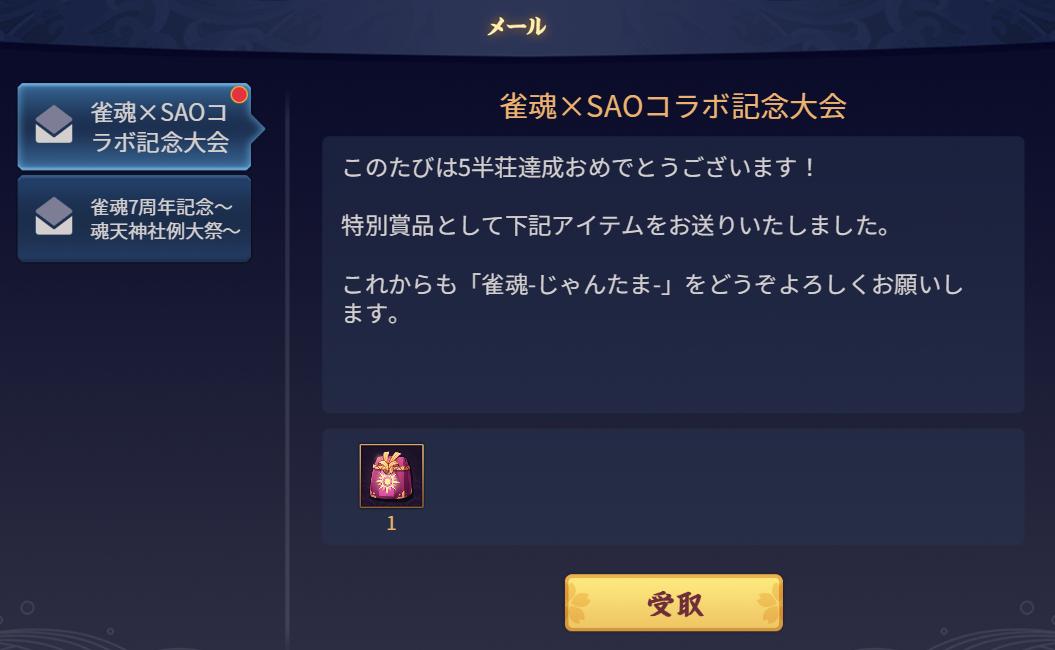Click the small circle ornament at bottom left
Viewport: 1055px width, 650px height.
[x=28, y=608]
